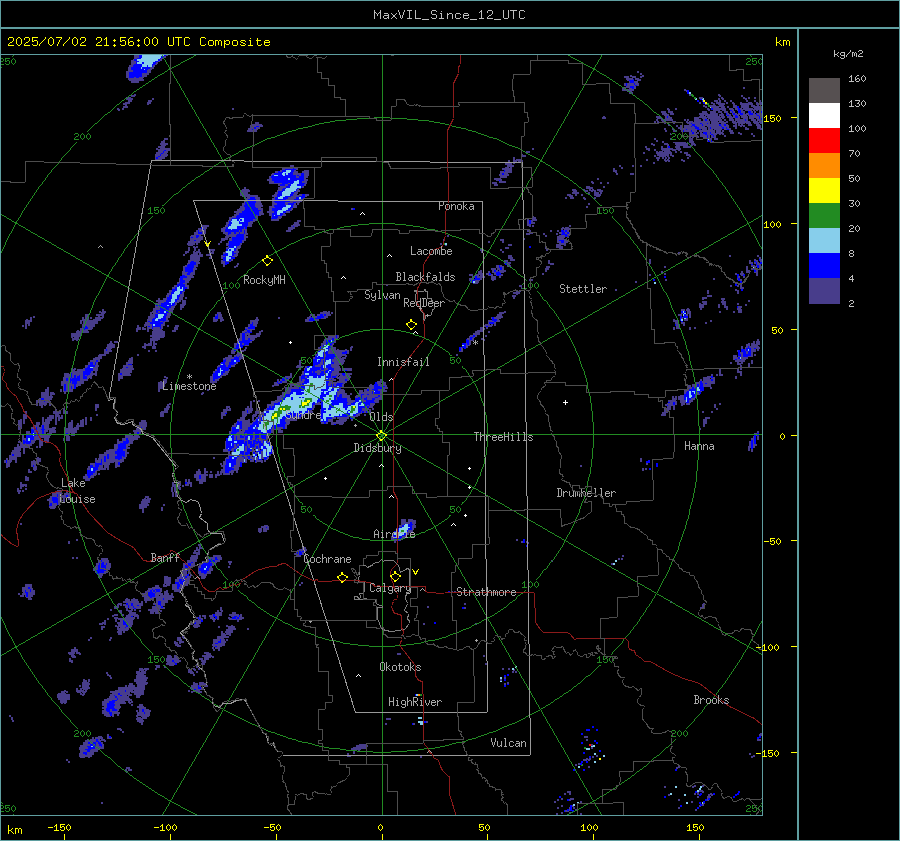Click the 70 value in the legend
Viewport: 900px width, 841px height.
pyautogui.click(x=854, y=153)
